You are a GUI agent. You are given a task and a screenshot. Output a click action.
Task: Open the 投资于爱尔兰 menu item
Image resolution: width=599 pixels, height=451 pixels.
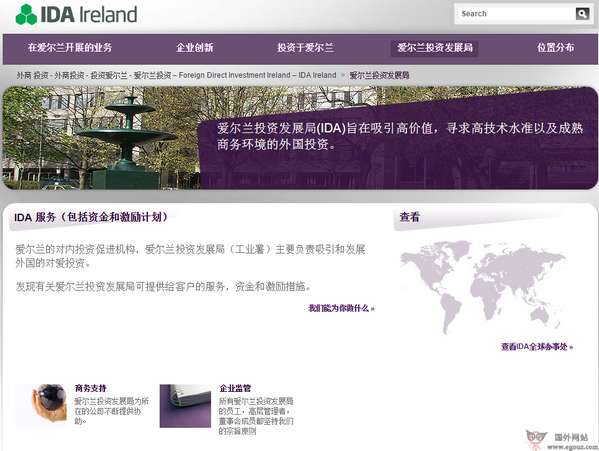pyautogui.click(x=305, y=48)
